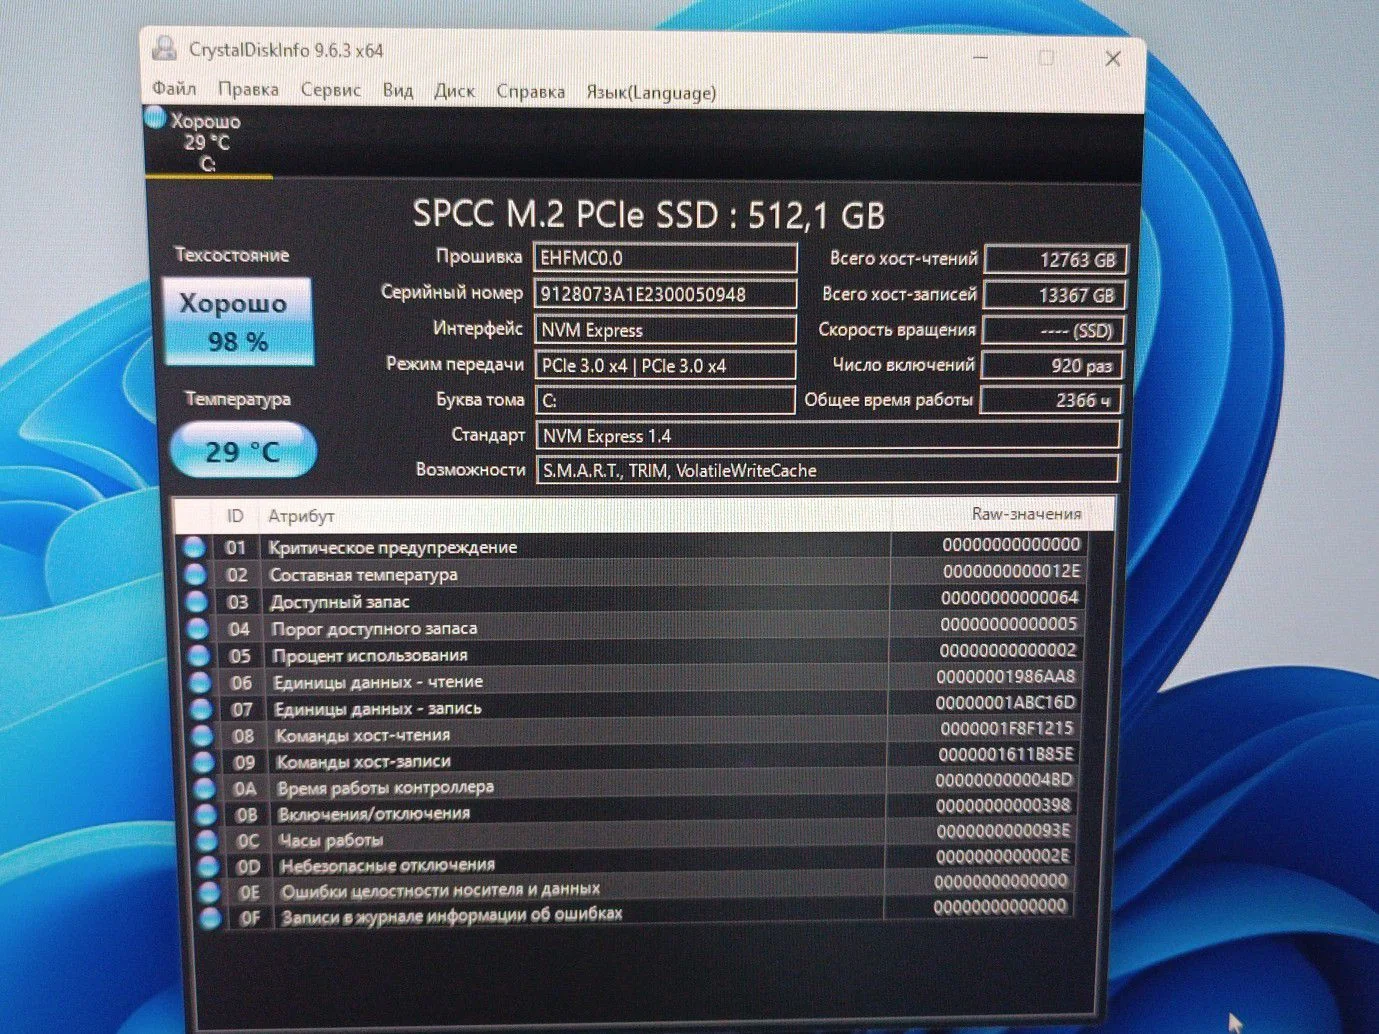Click status icon of Включения/отключения row
Image resolution: width=1379 pixels, height=1034 pixels.
pyautogui.click(x=206, y=815)
